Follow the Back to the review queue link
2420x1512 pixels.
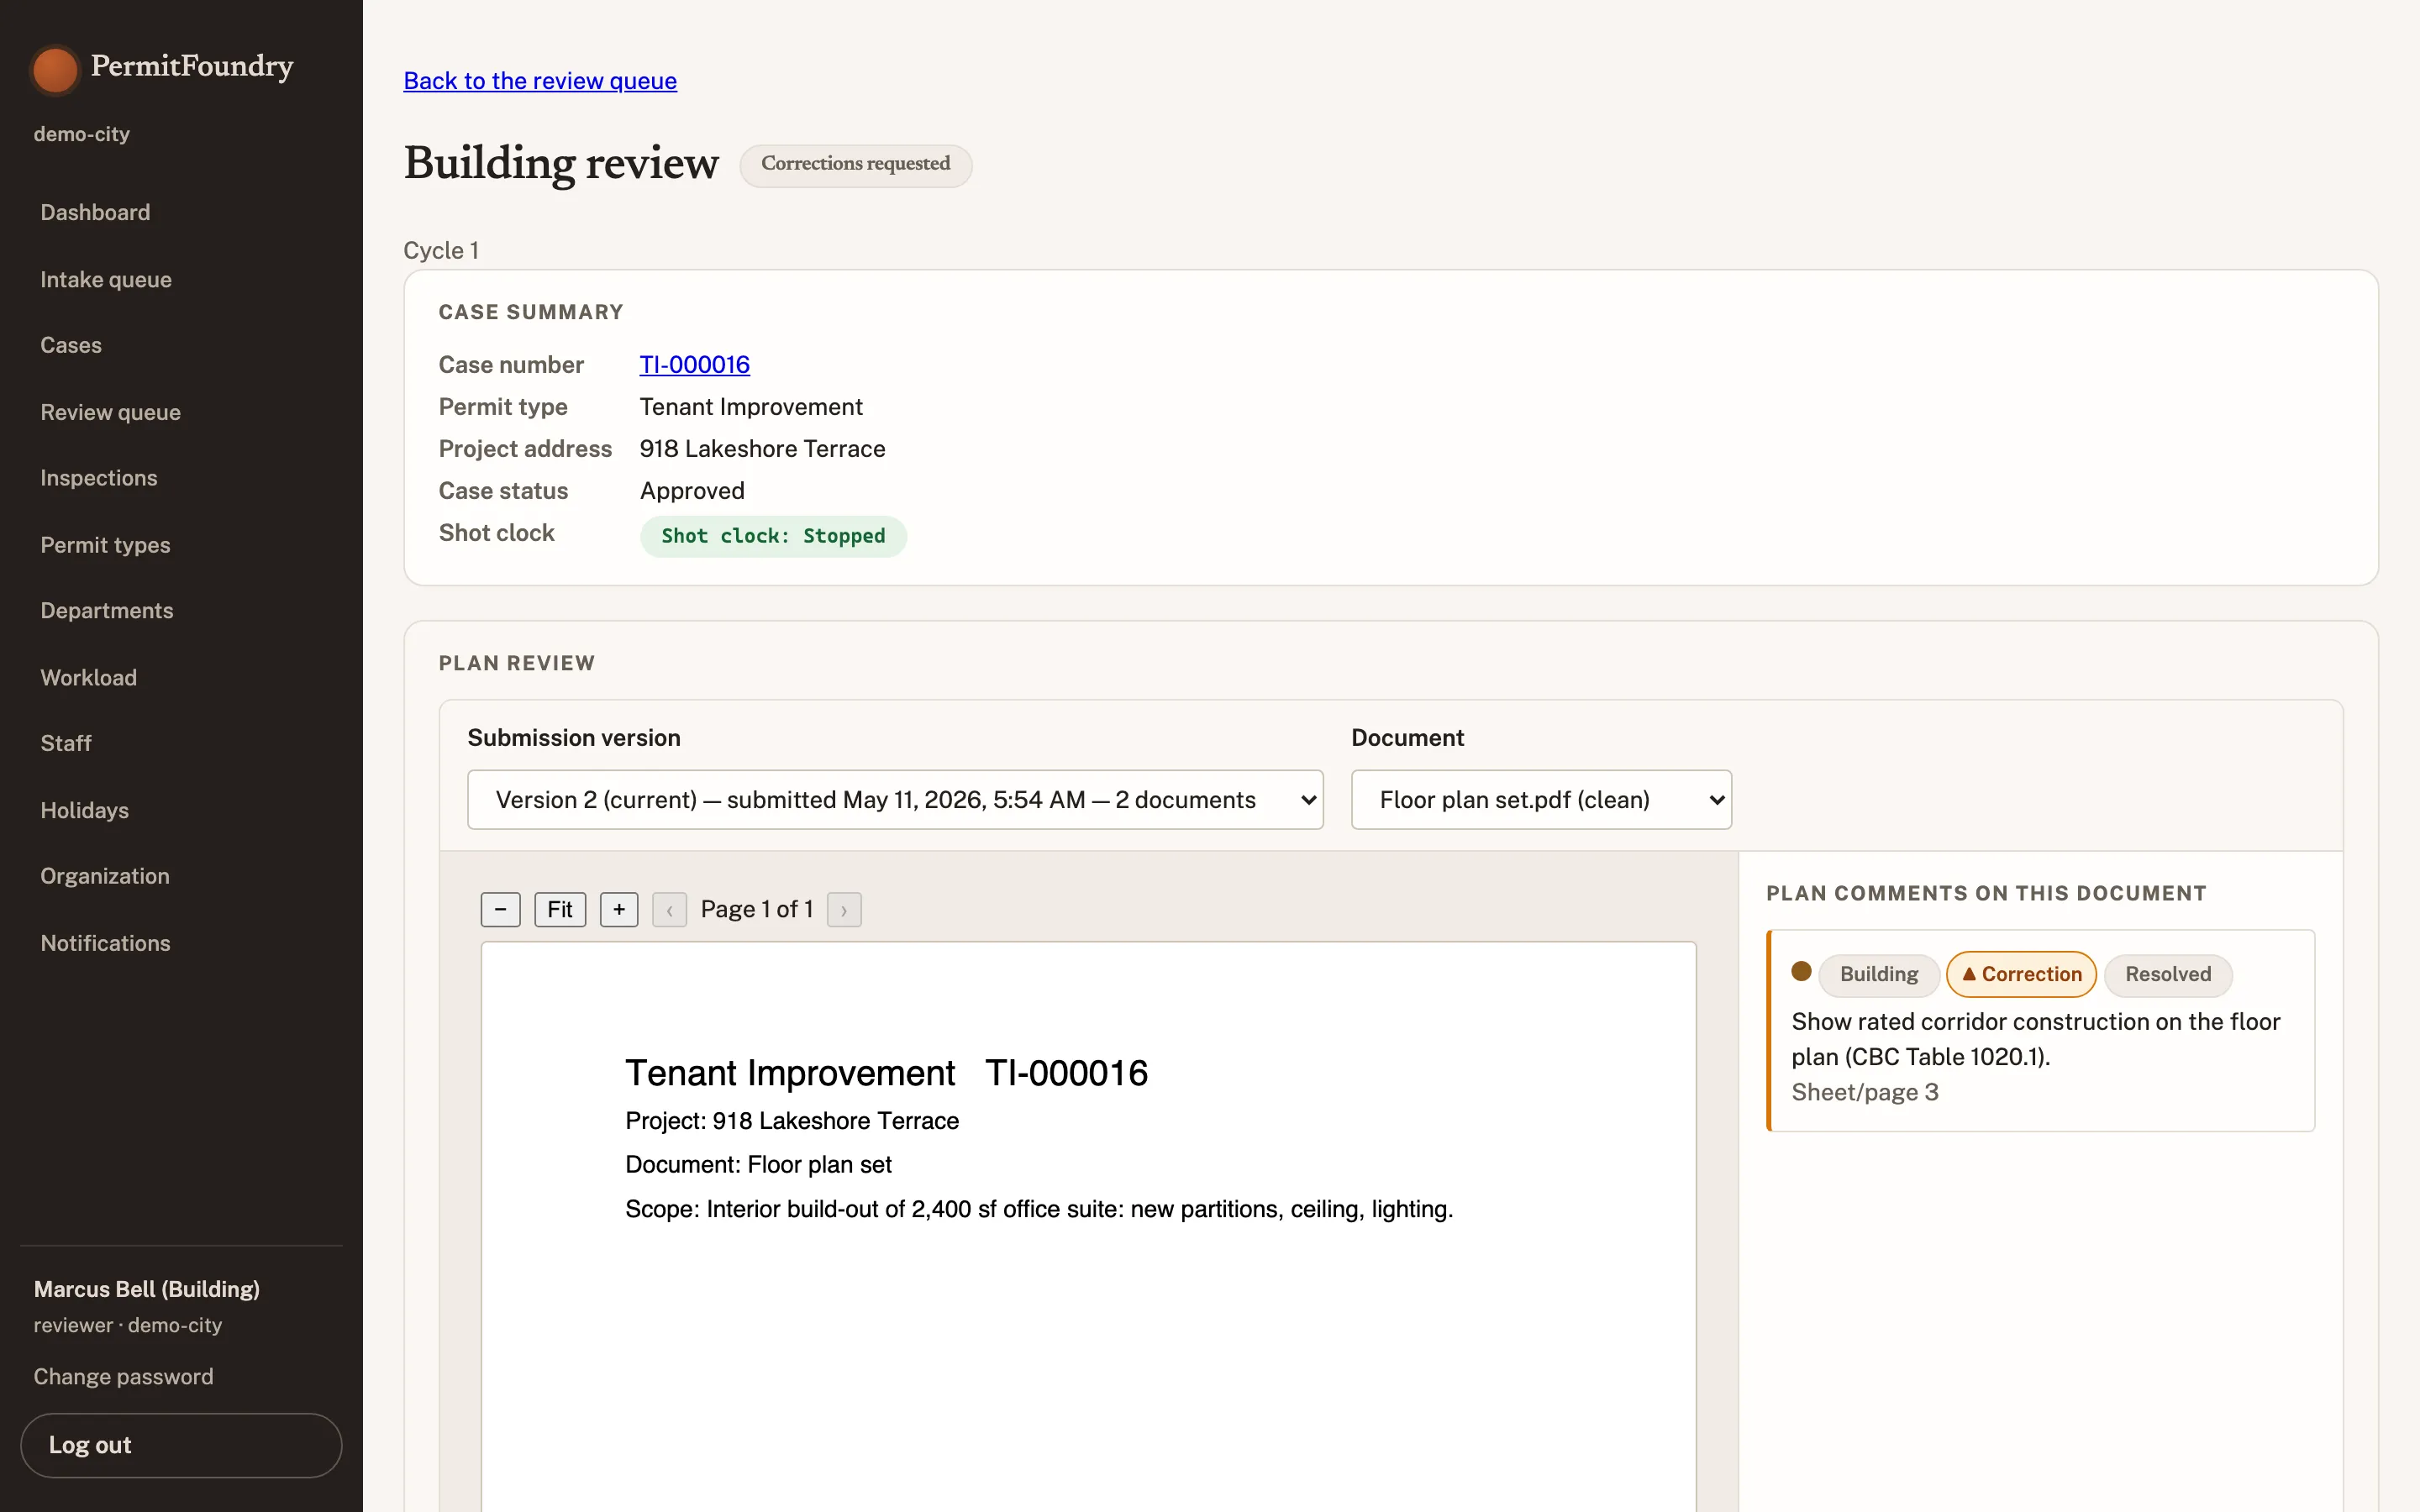(540, 81)
